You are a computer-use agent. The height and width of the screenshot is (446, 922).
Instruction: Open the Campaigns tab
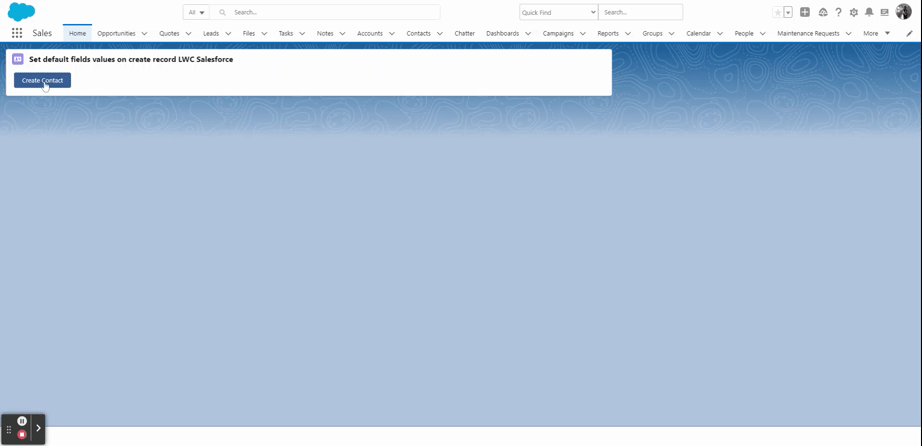tap(558, 34)
